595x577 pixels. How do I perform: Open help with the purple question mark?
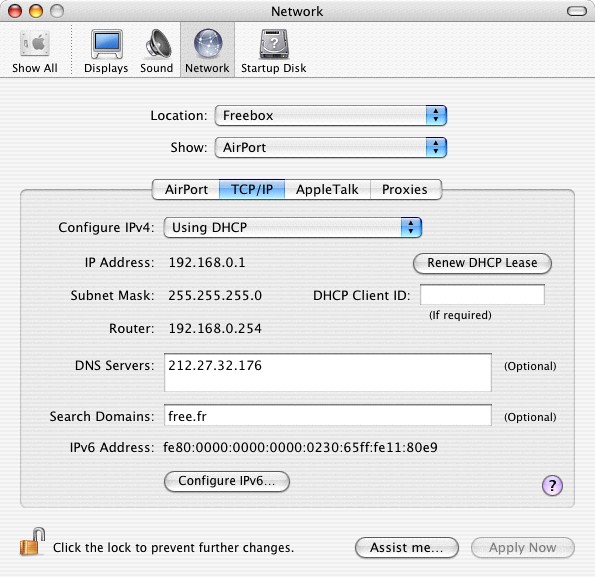(552, 485)
